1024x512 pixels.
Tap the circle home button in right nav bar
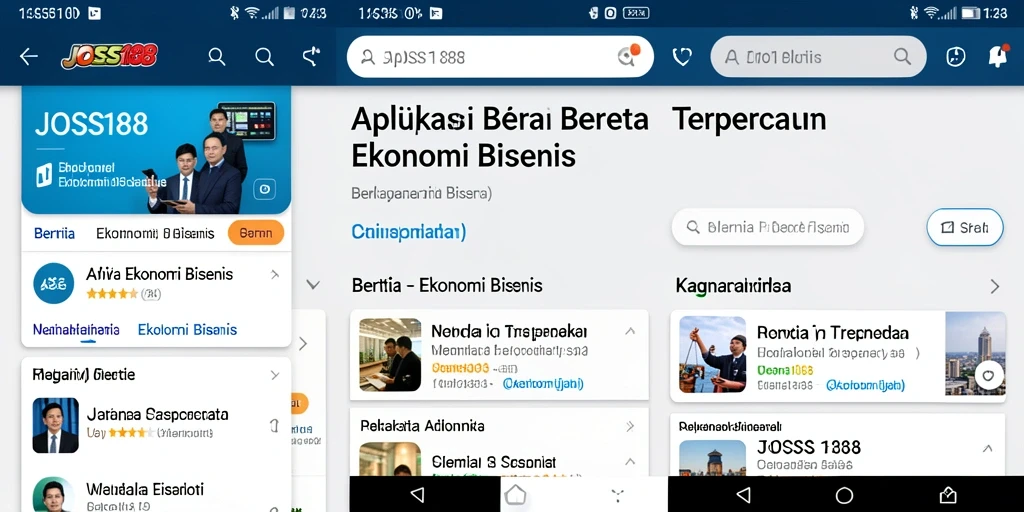(x=844, y=495)
